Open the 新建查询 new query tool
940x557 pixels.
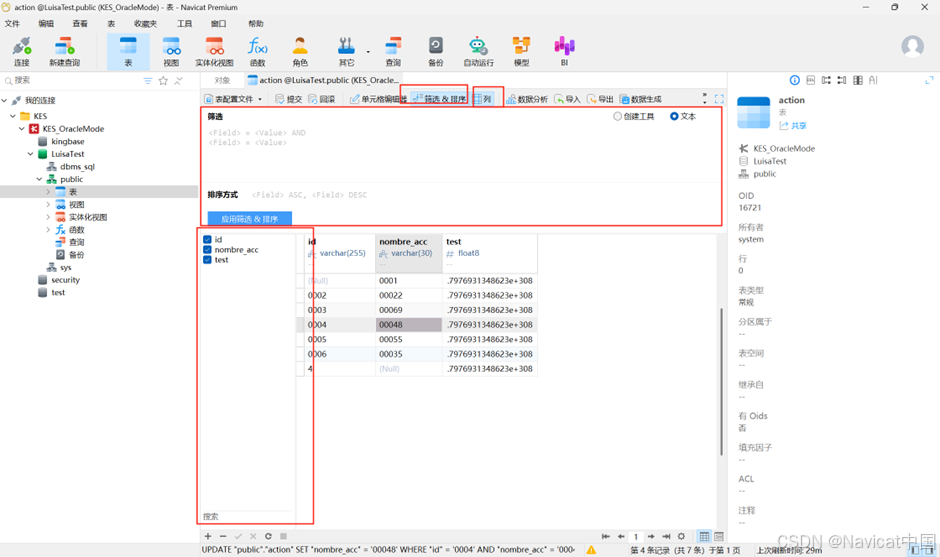[x=64, y=52]
